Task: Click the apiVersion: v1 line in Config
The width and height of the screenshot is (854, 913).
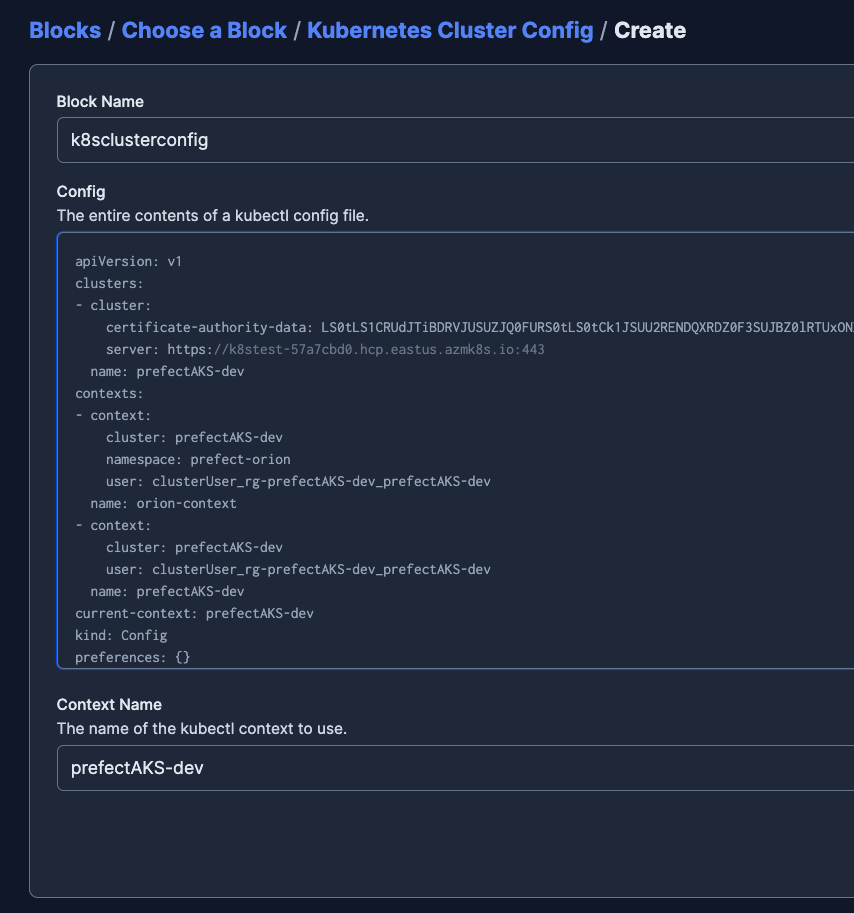Action: [x=130, y=261]
